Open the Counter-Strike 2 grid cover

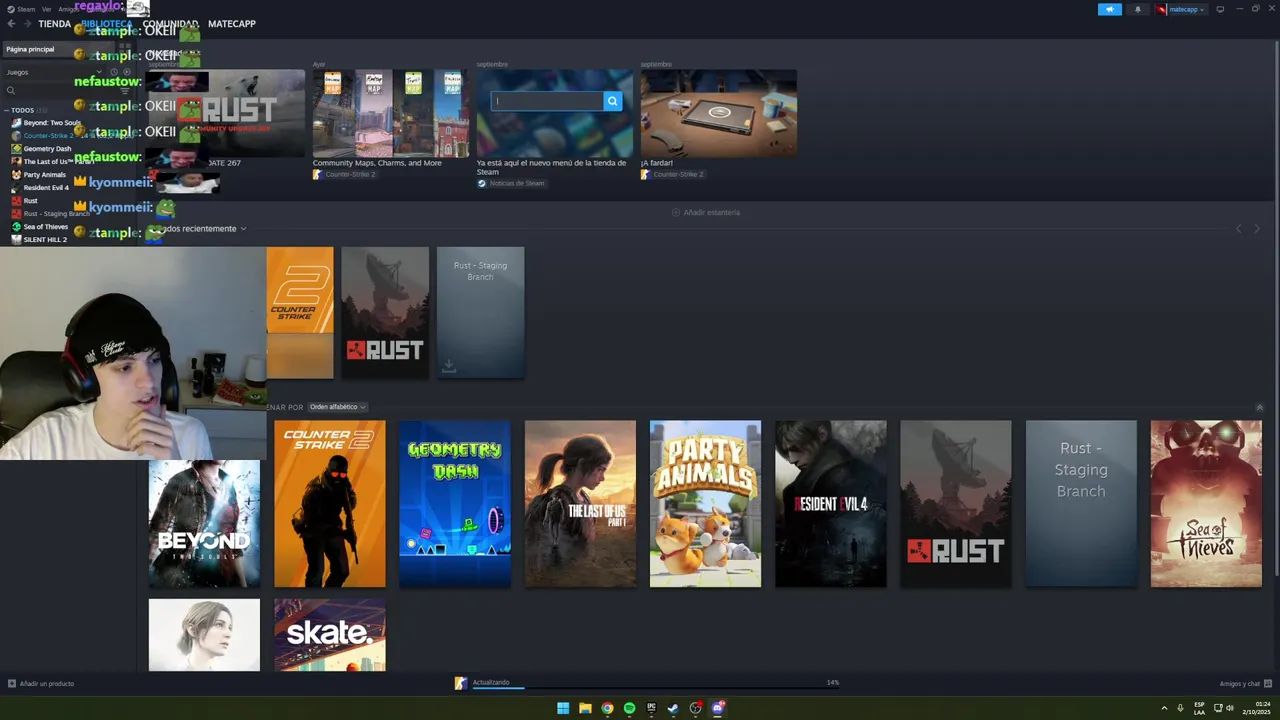(x=330, y=504)
